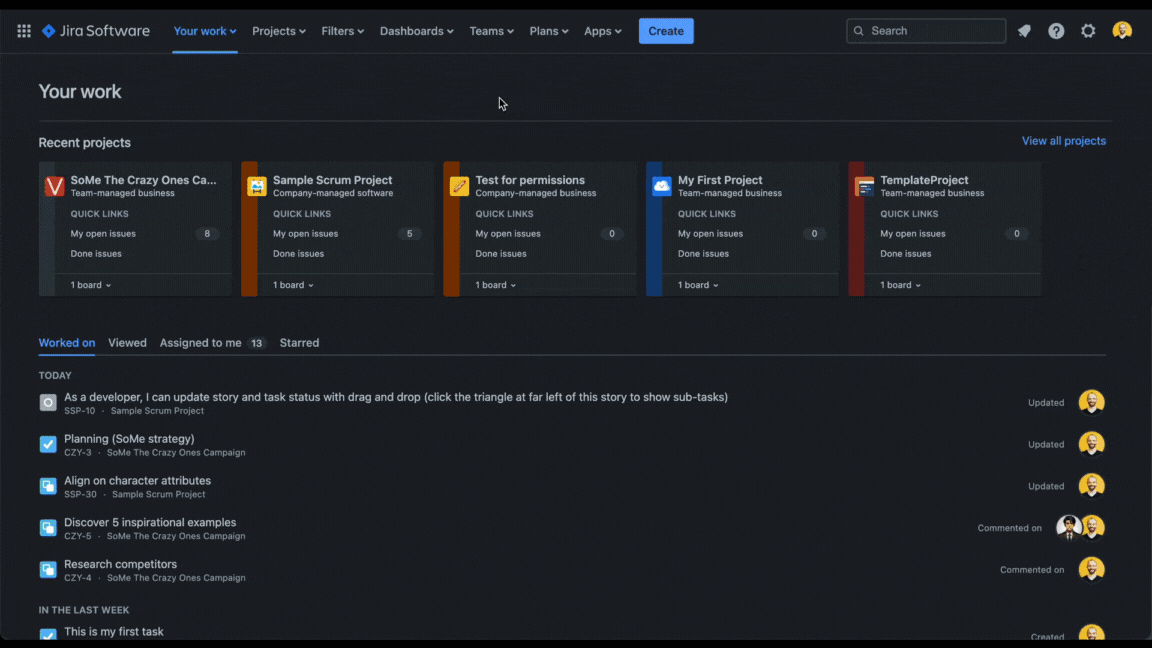Open issue Discover 5 inspirational examples

point(150,522)
